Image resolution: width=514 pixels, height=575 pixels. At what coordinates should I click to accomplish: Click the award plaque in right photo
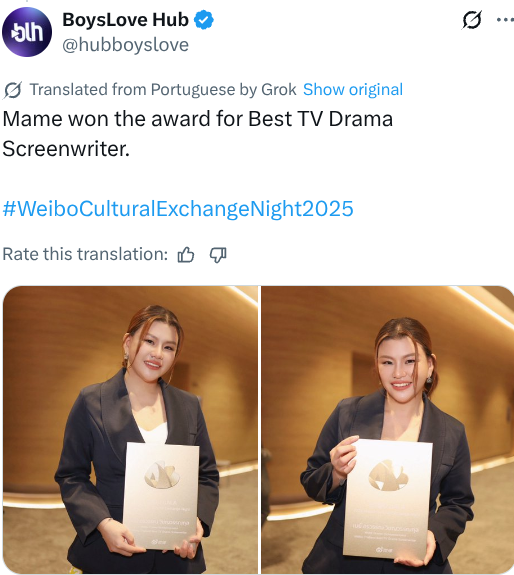pyautogui.click(x=389, y=499)
